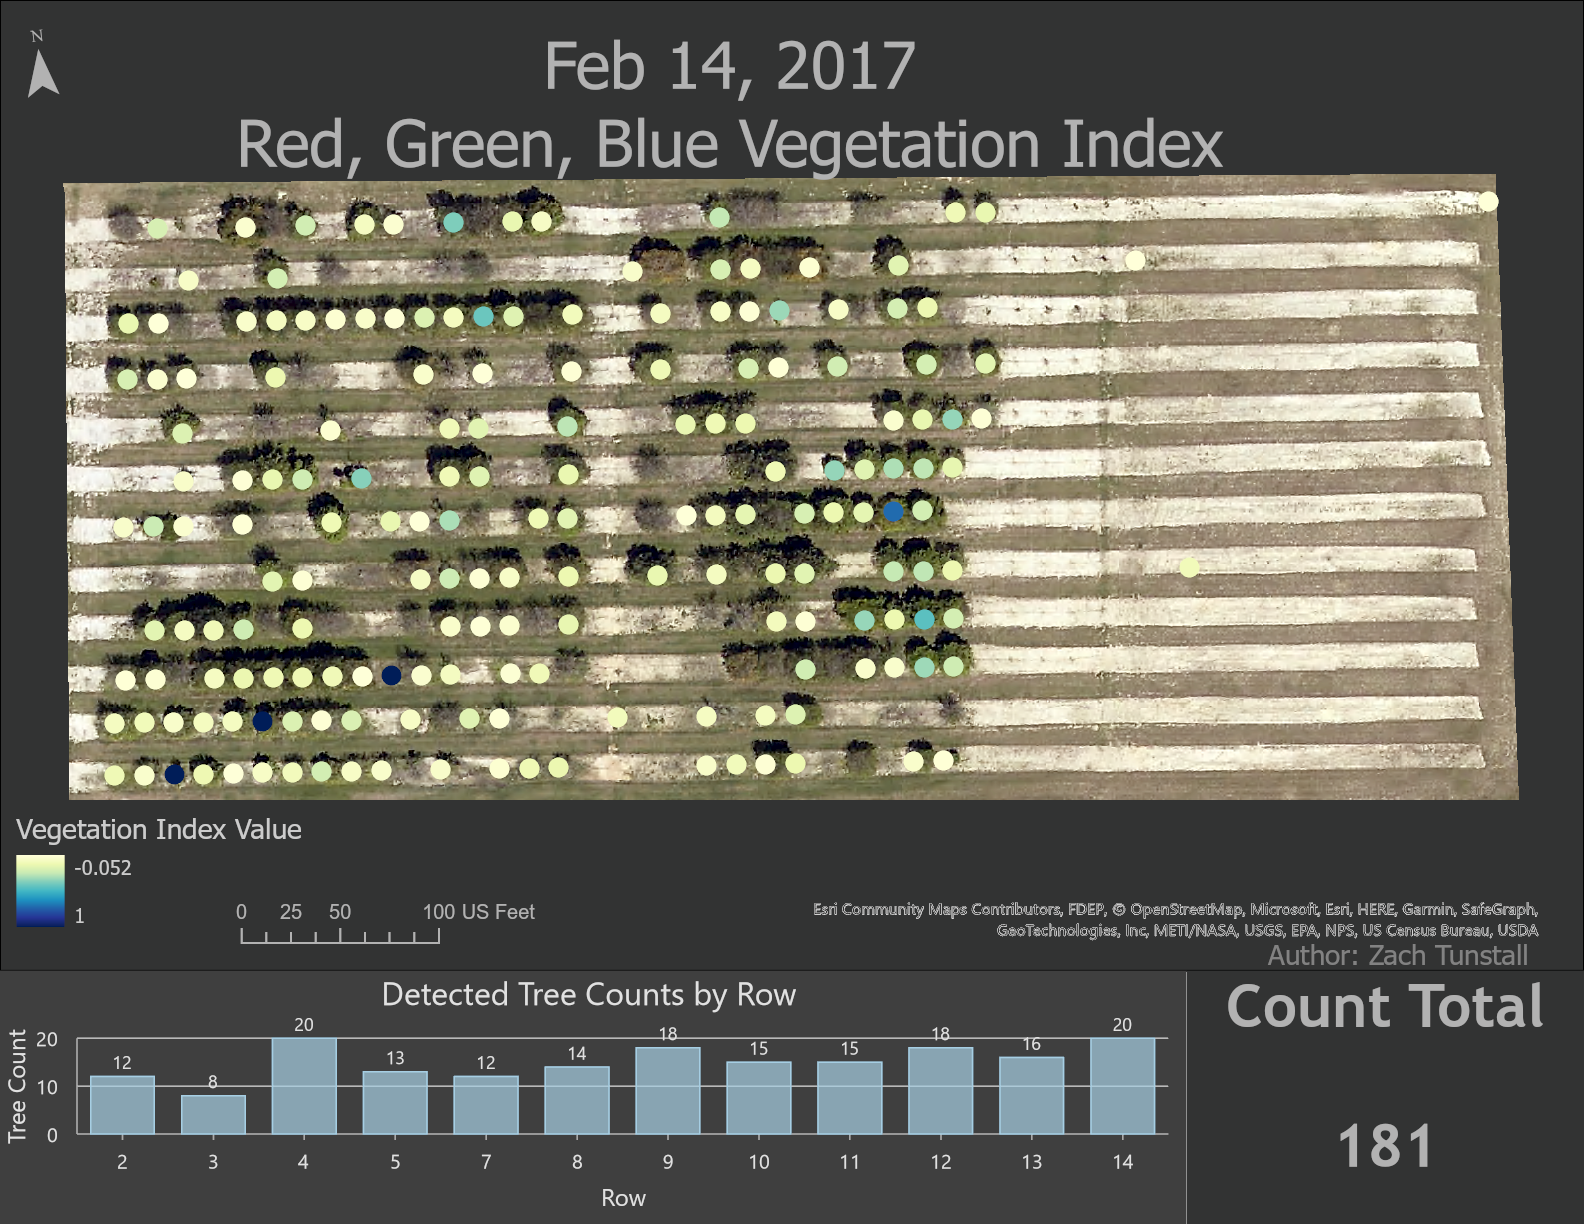The height and width of the screenshot is (1224, 1584).
Task: Select the bar for Row 13
Action: pos(1032,1095)
